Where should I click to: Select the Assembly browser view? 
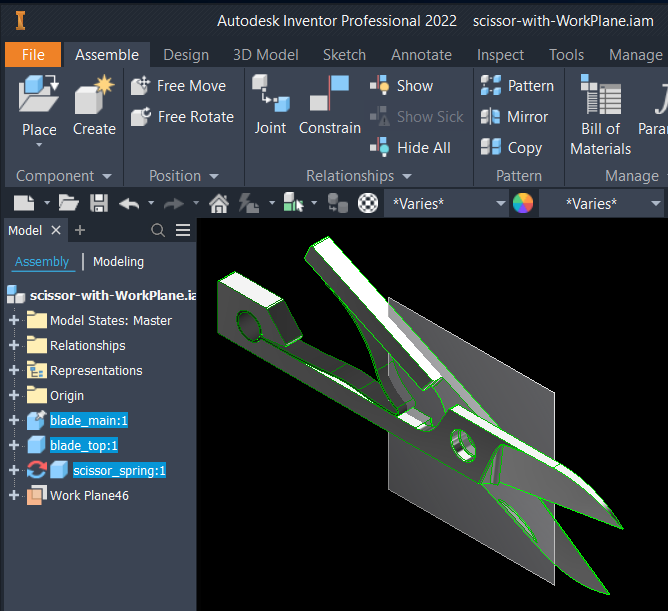[42, 262]
